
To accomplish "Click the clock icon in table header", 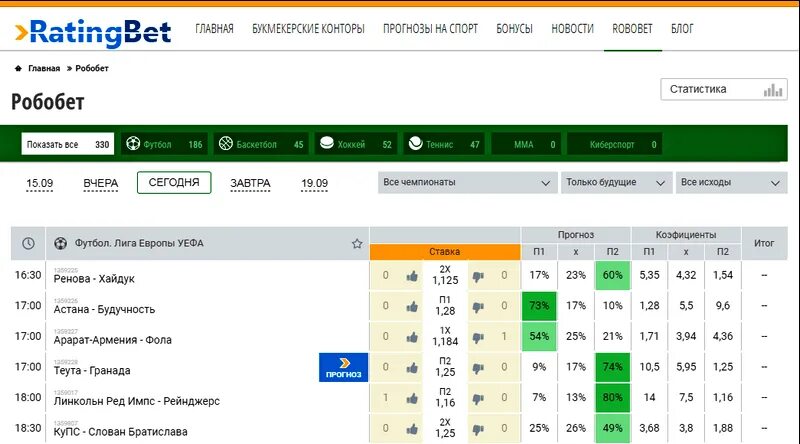I will (28, 243).
